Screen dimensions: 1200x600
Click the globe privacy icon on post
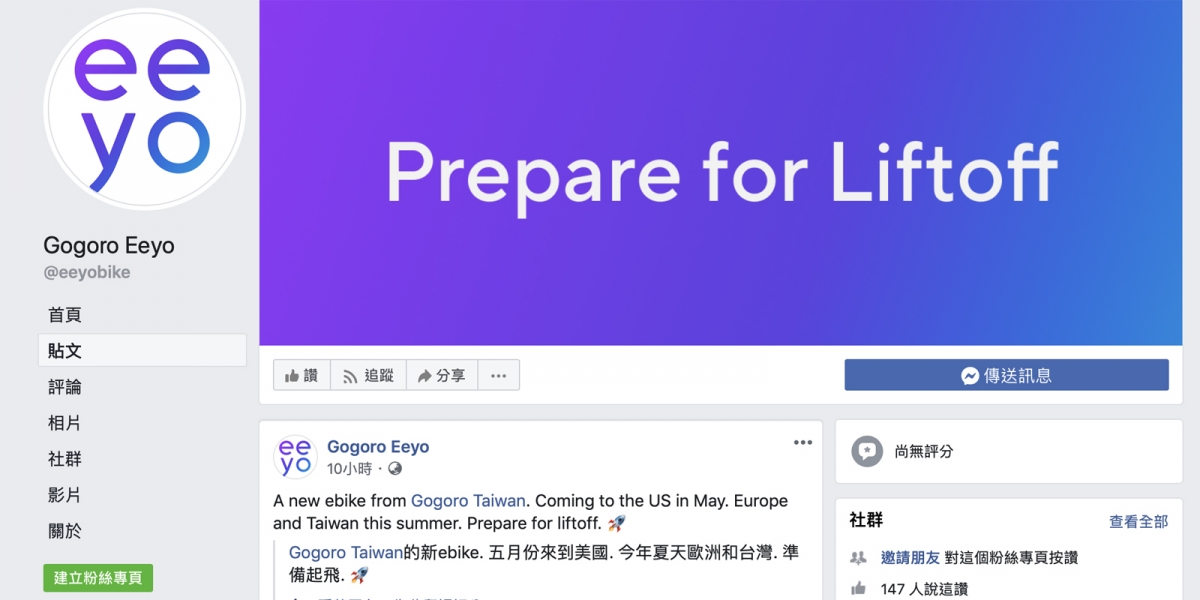(x=395, y=469)
